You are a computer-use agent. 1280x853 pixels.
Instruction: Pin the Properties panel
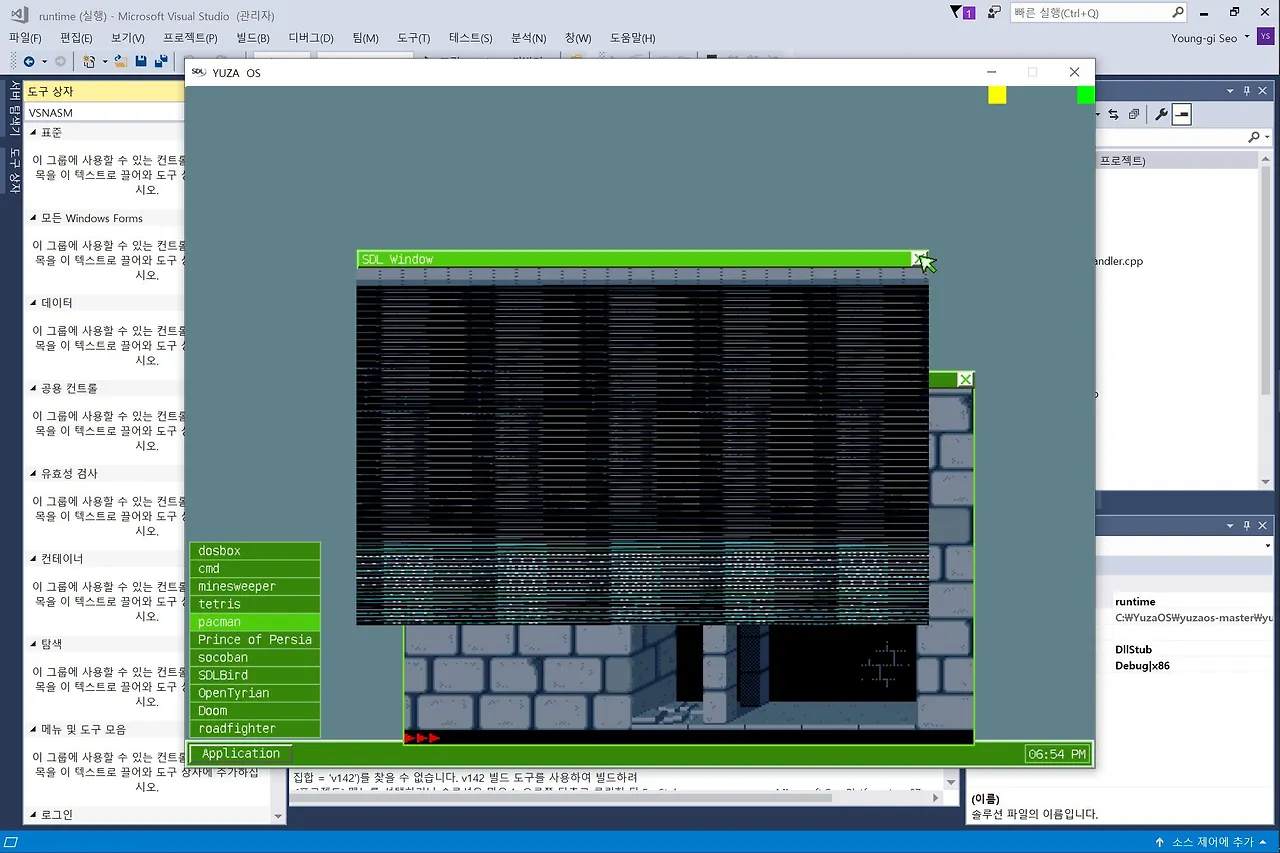(1247, 526)
